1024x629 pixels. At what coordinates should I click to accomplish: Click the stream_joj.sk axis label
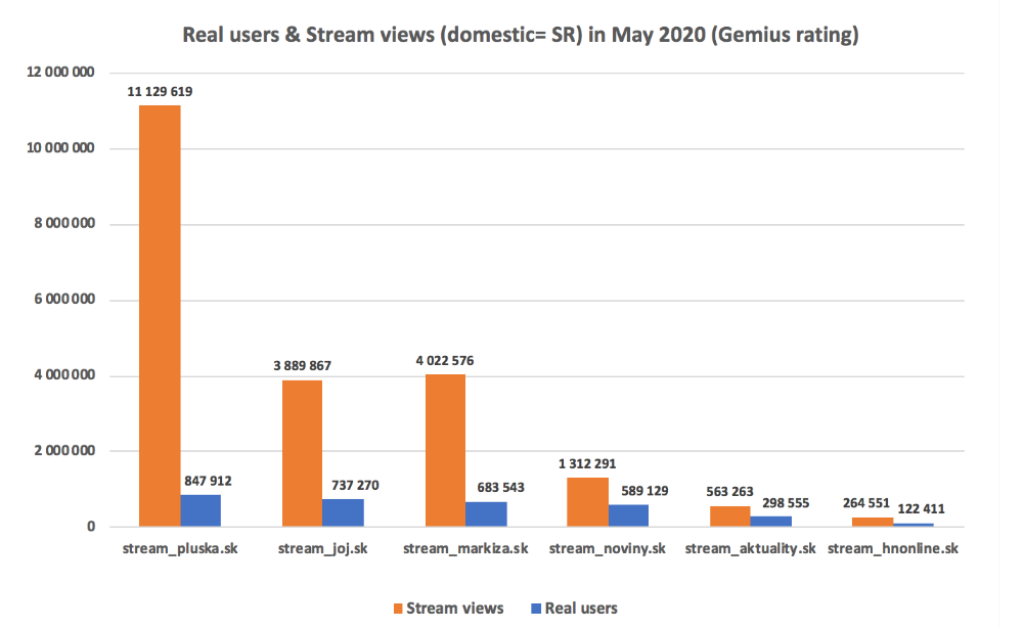point(323,549)
